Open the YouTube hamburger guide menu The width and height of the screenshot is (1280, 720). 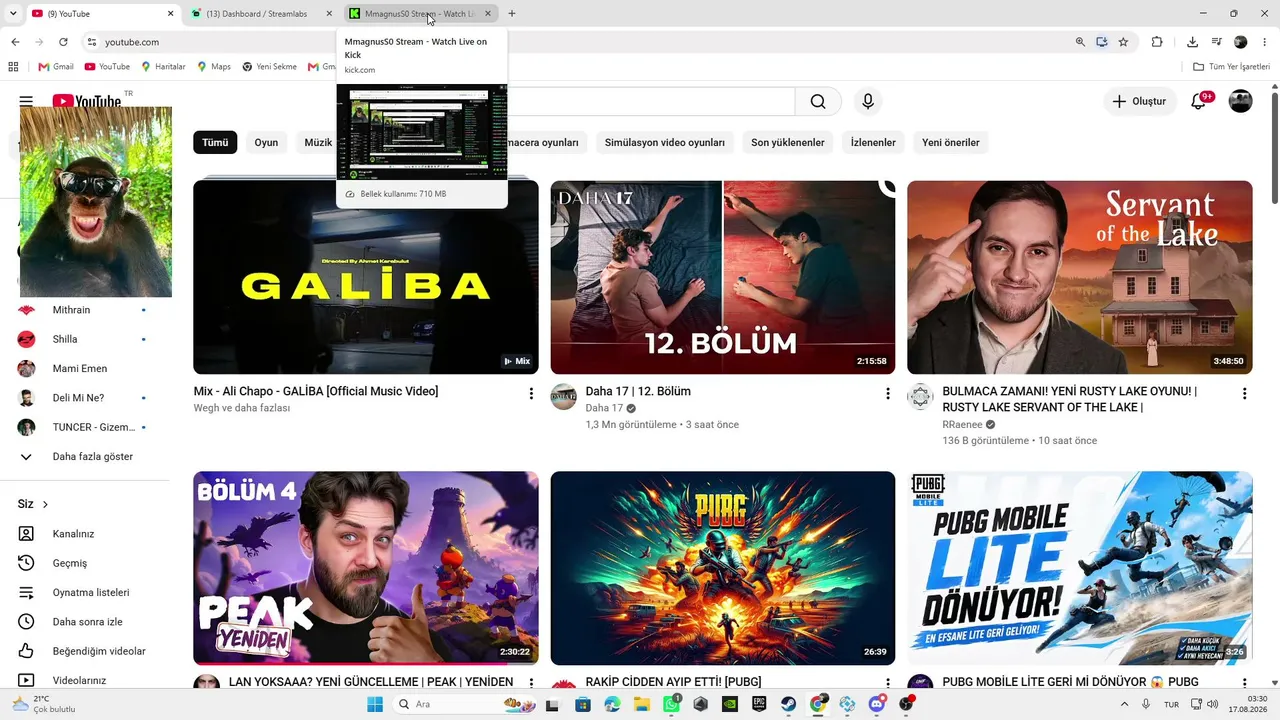[26, 101]
